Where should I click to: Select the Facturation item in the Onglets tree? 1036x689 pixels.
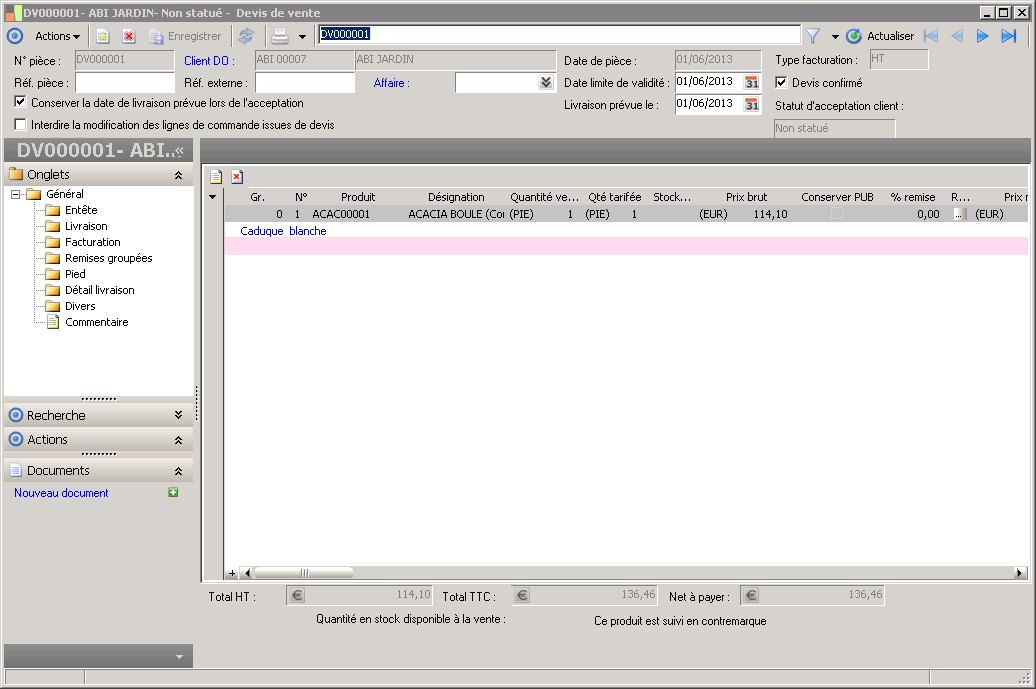(x=92, y=242)
